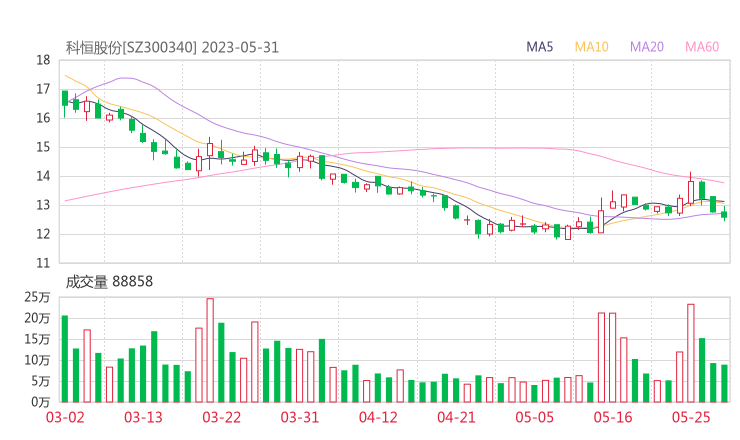This screenshot has width=740, height=440.
Task: Click the chart title 科恒股份[SZ300340] 2023-05-31
Action: click(172, 48)
